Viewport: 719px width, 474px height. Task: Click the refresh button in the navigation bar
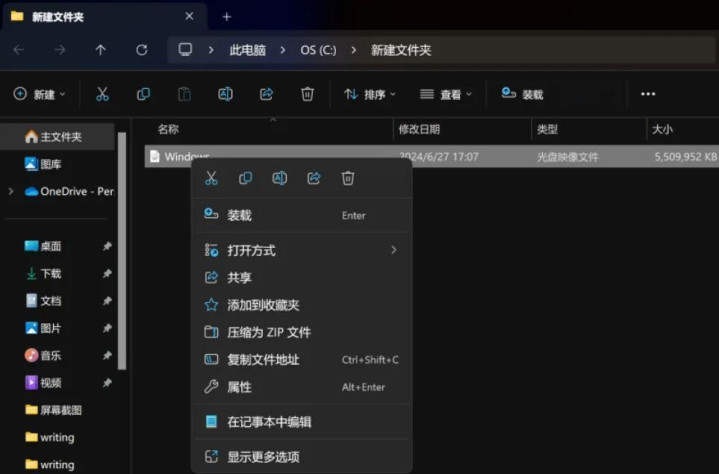pyautogui.click(x=141, y=49)
